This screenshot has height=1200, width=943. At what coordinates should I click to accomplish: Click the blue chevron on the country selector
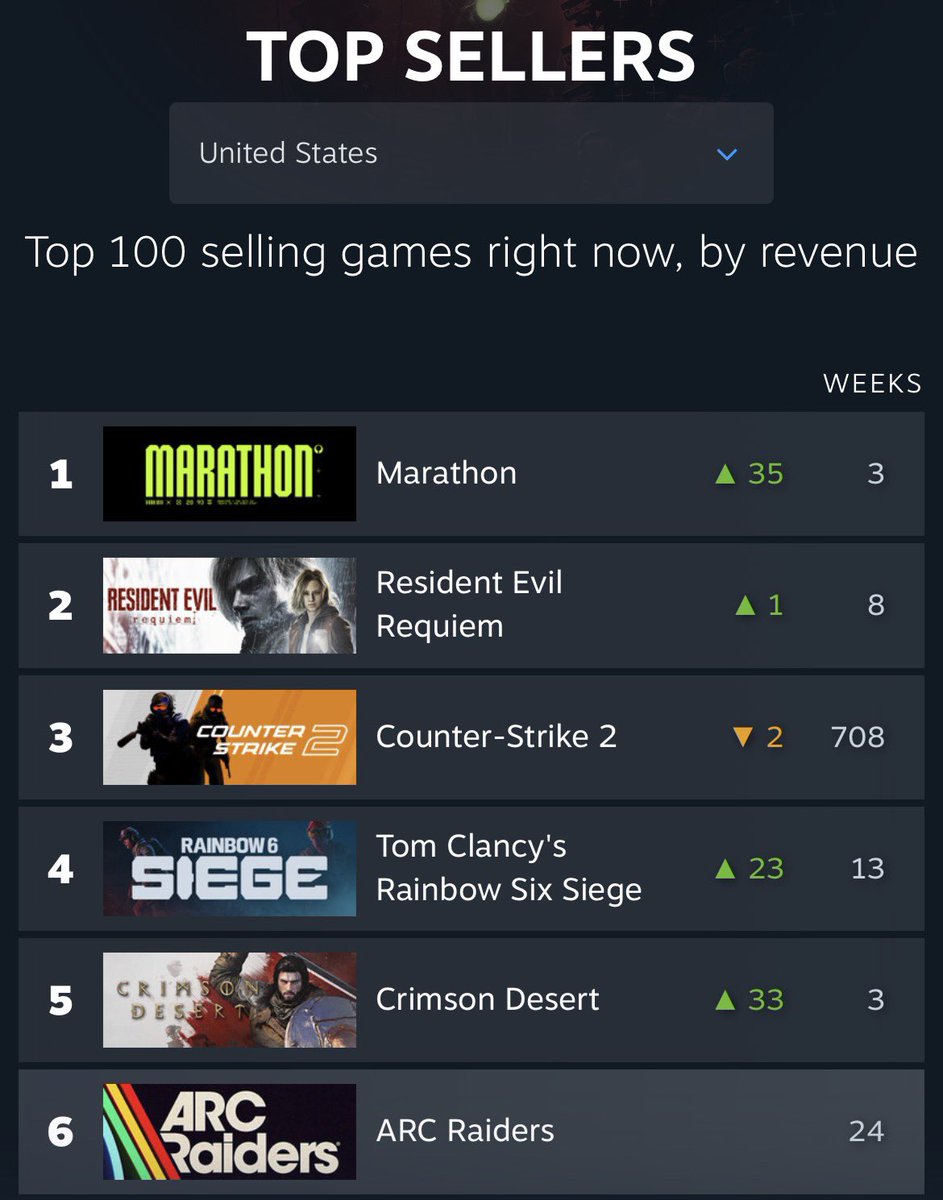pos(727,154)
